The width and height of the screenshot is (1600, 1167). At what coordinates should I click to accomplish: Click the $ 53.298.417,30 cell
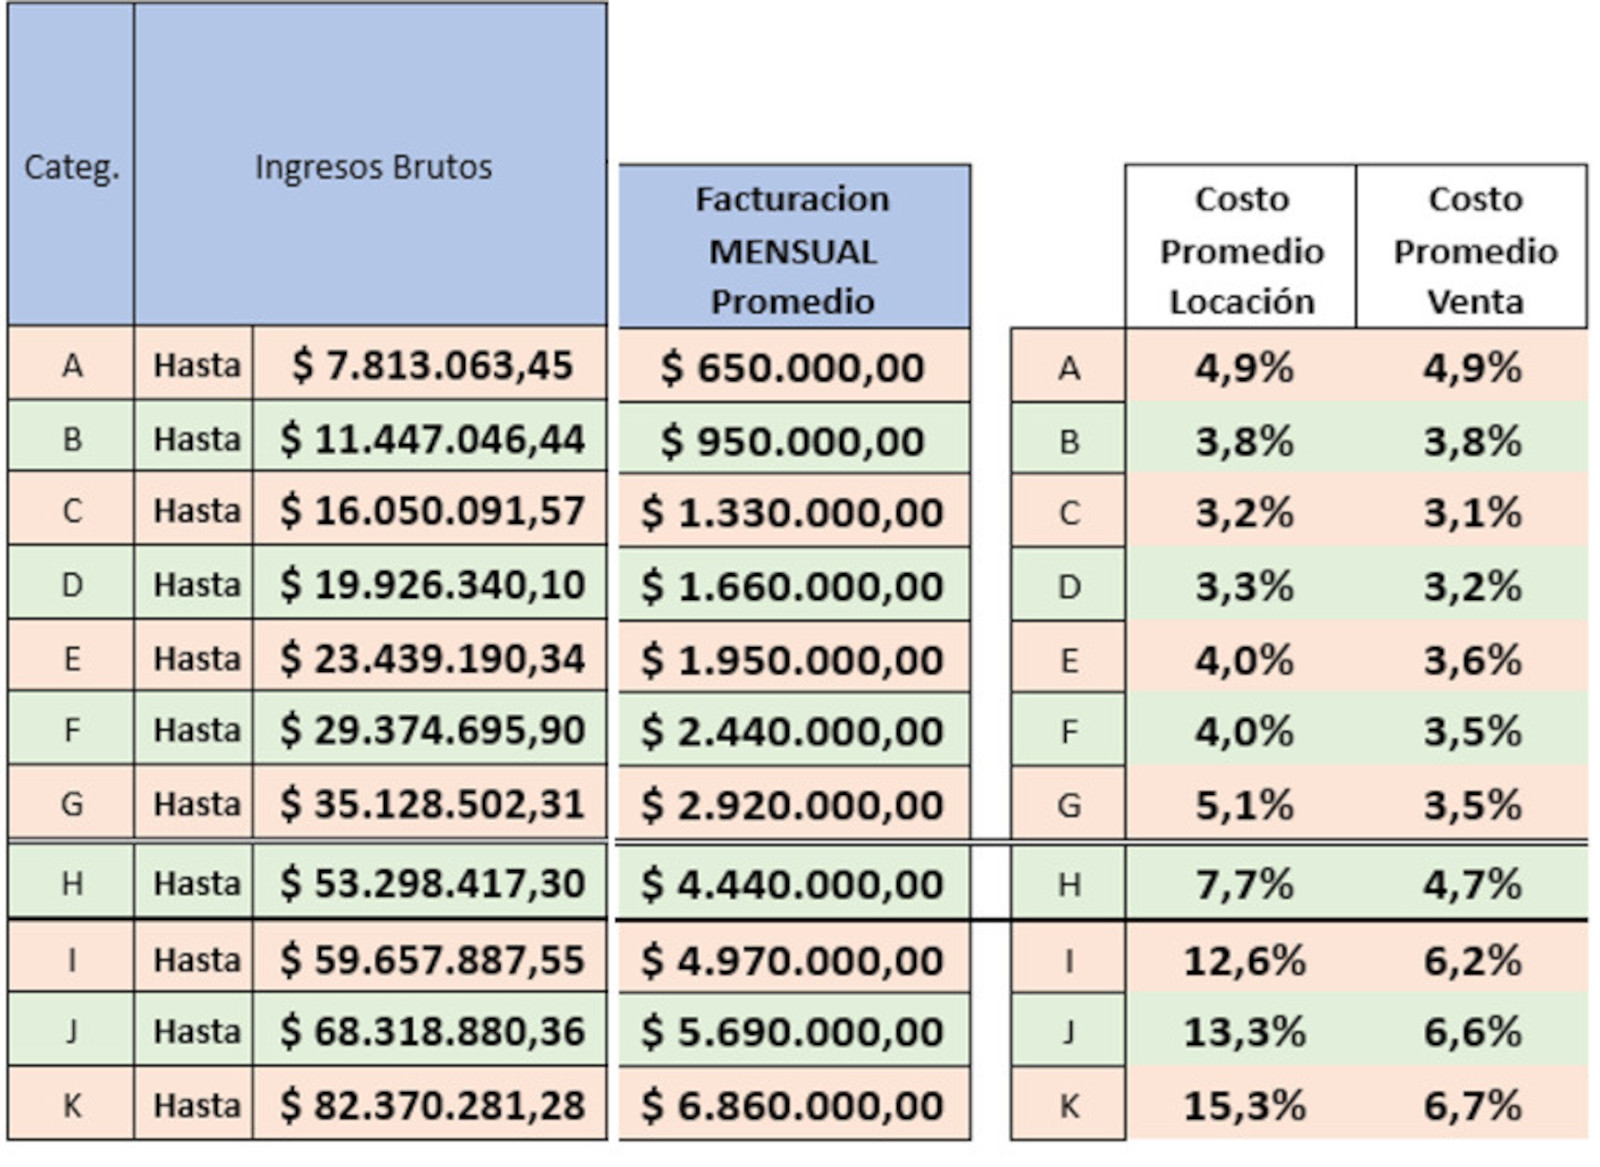[x=431, y=883]
